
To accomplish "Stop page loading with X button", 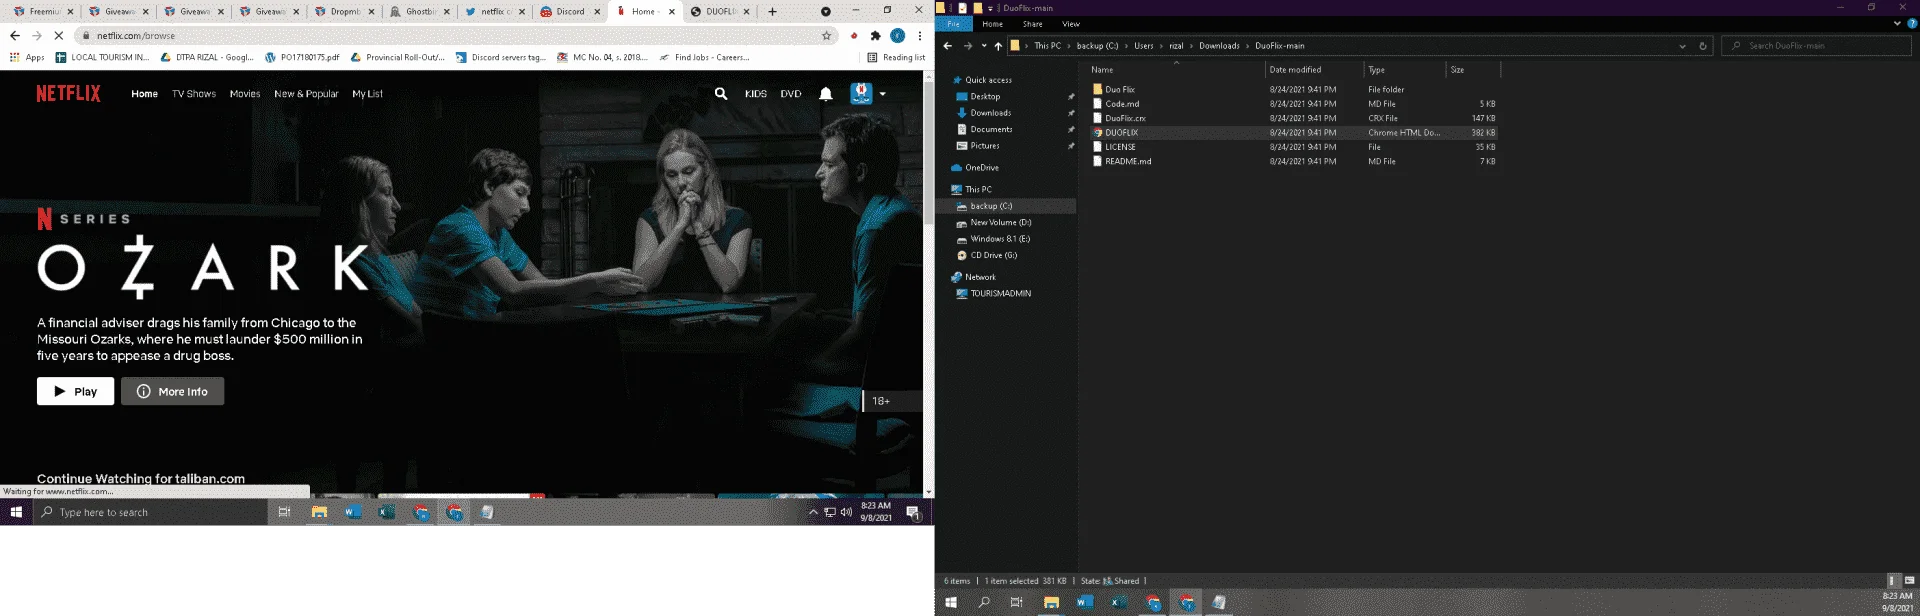I will (x=59, y=36).
